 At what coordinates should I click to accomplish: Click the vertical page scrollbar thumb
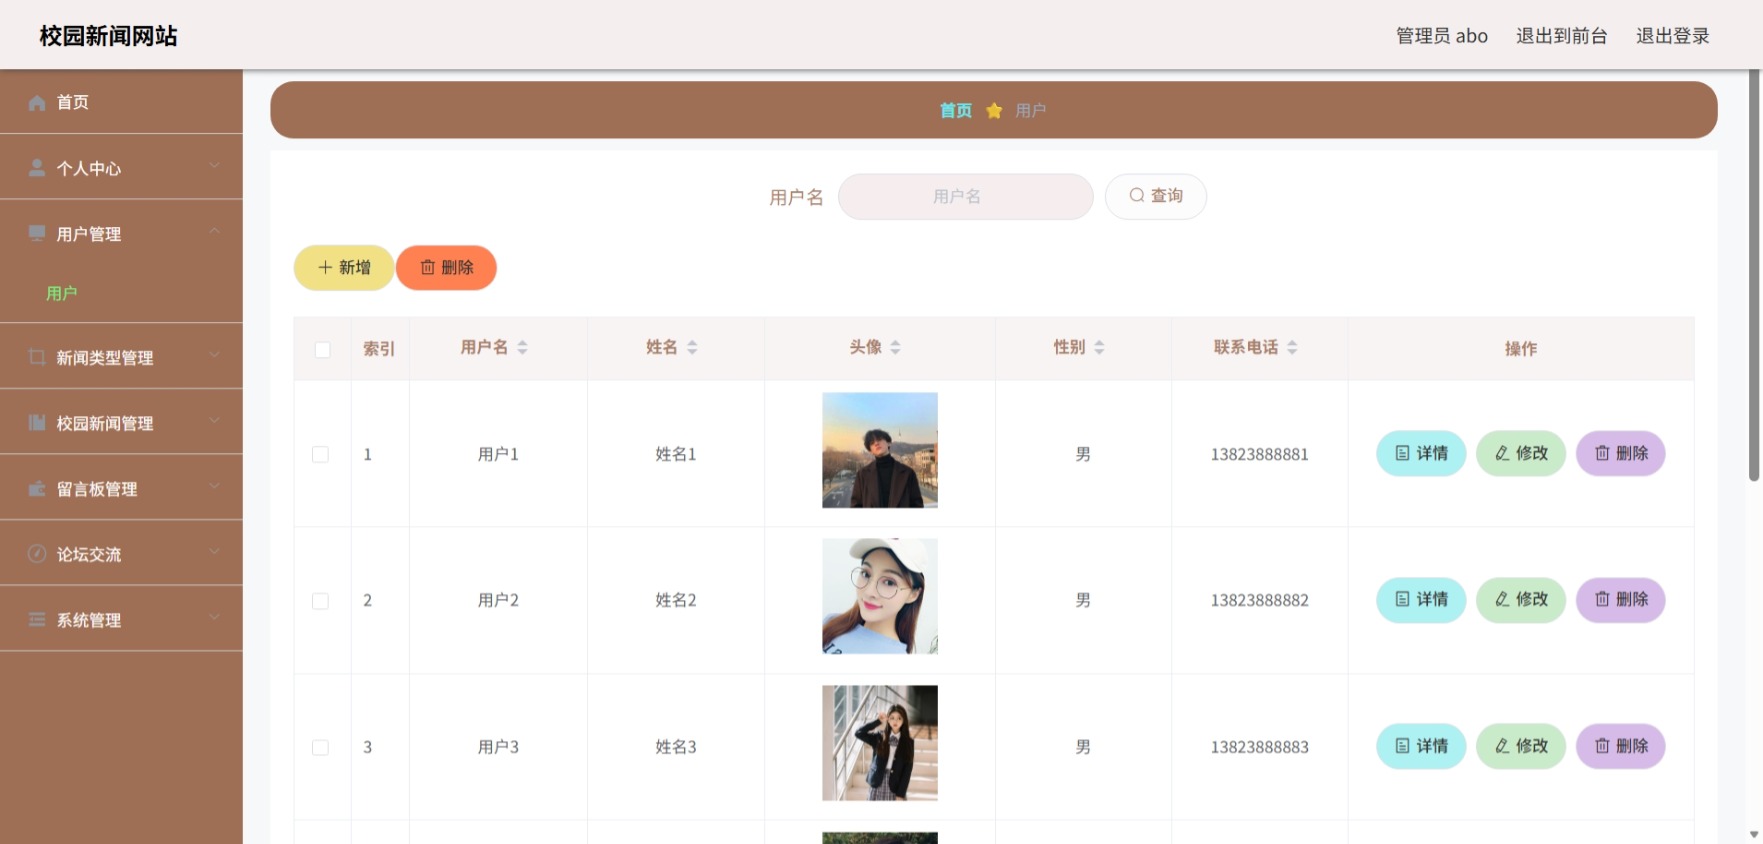(x=1754, y=275)
